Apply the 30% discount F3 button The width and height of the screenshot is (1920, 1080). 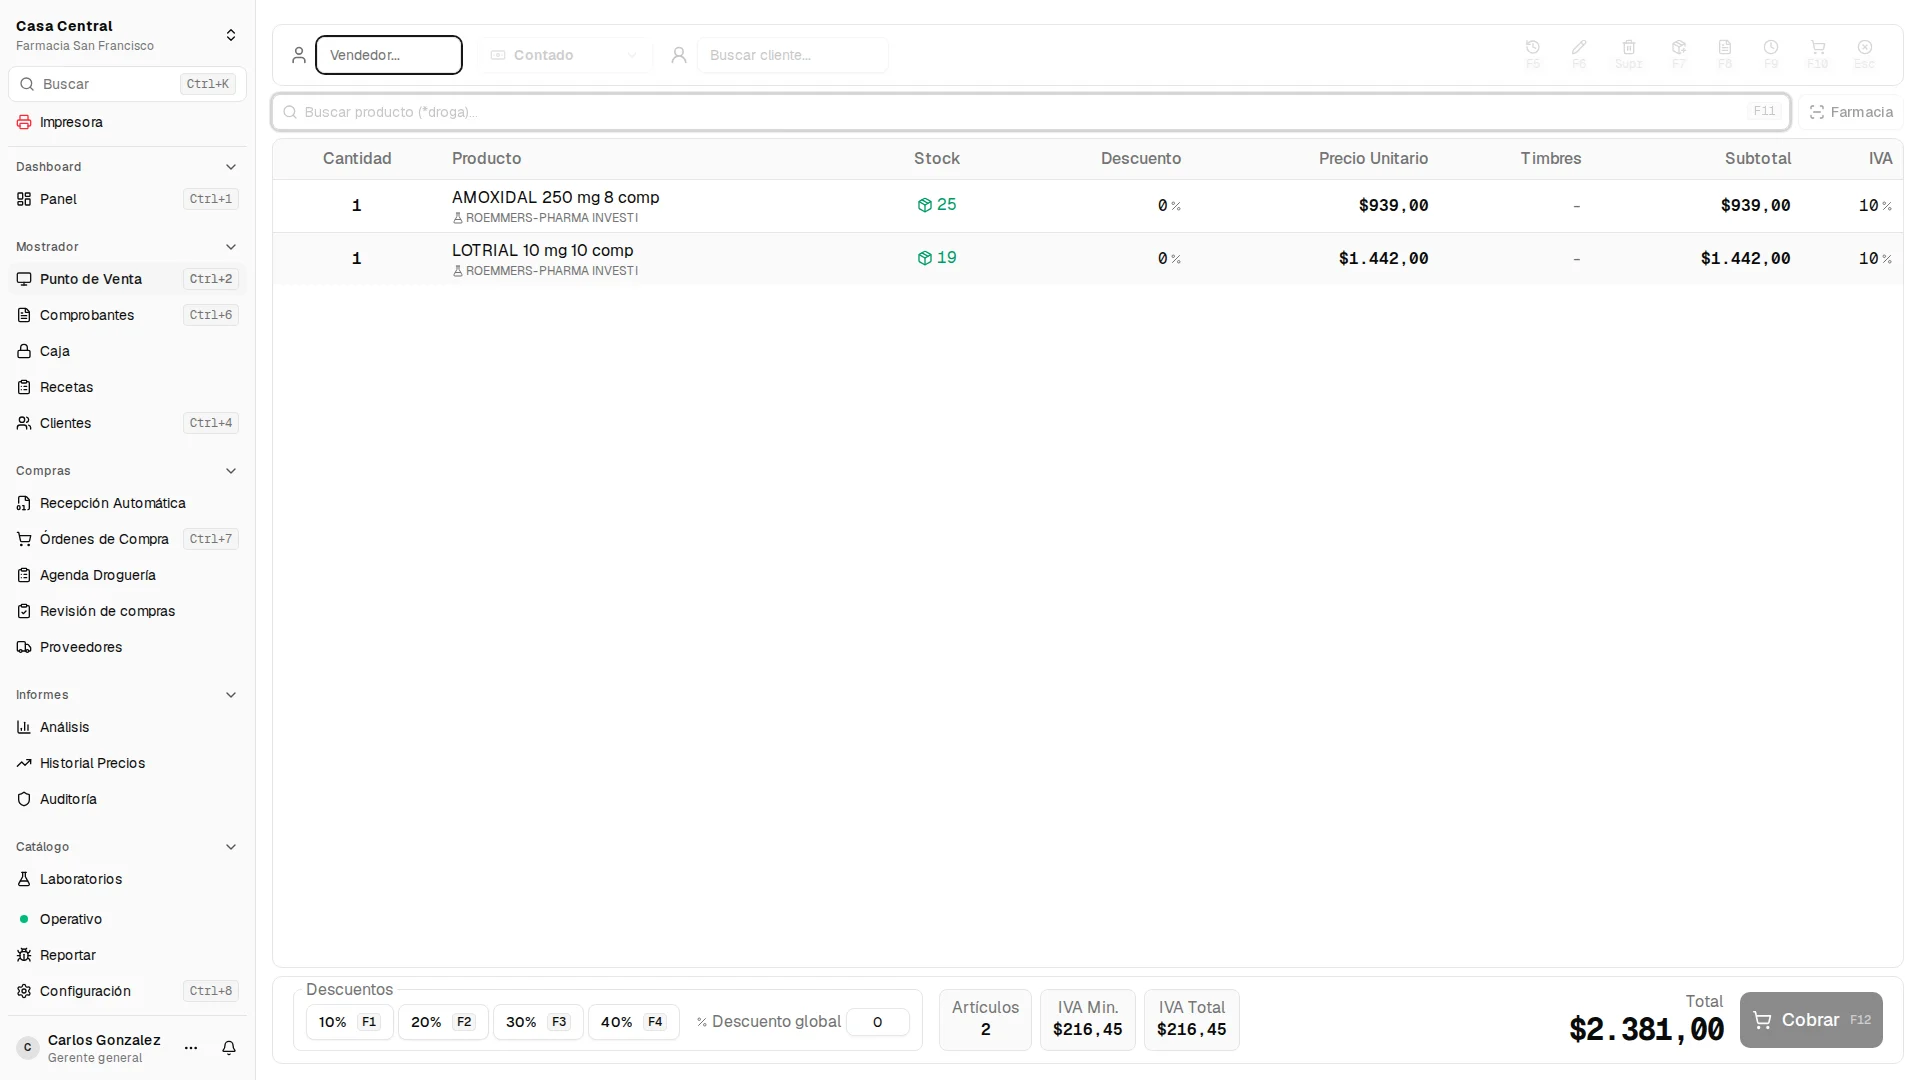pos(538,1022)
